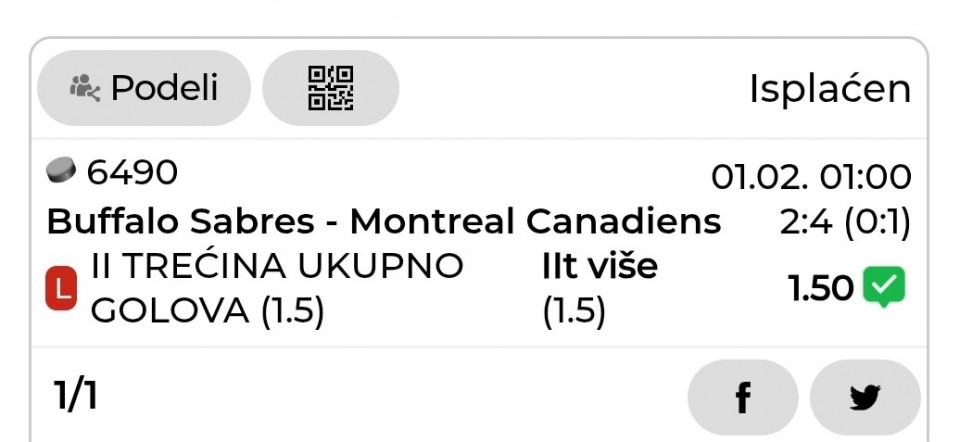Click the match code 6490
The width and height of the screenshot is (960, 442).
click(132, 173)
